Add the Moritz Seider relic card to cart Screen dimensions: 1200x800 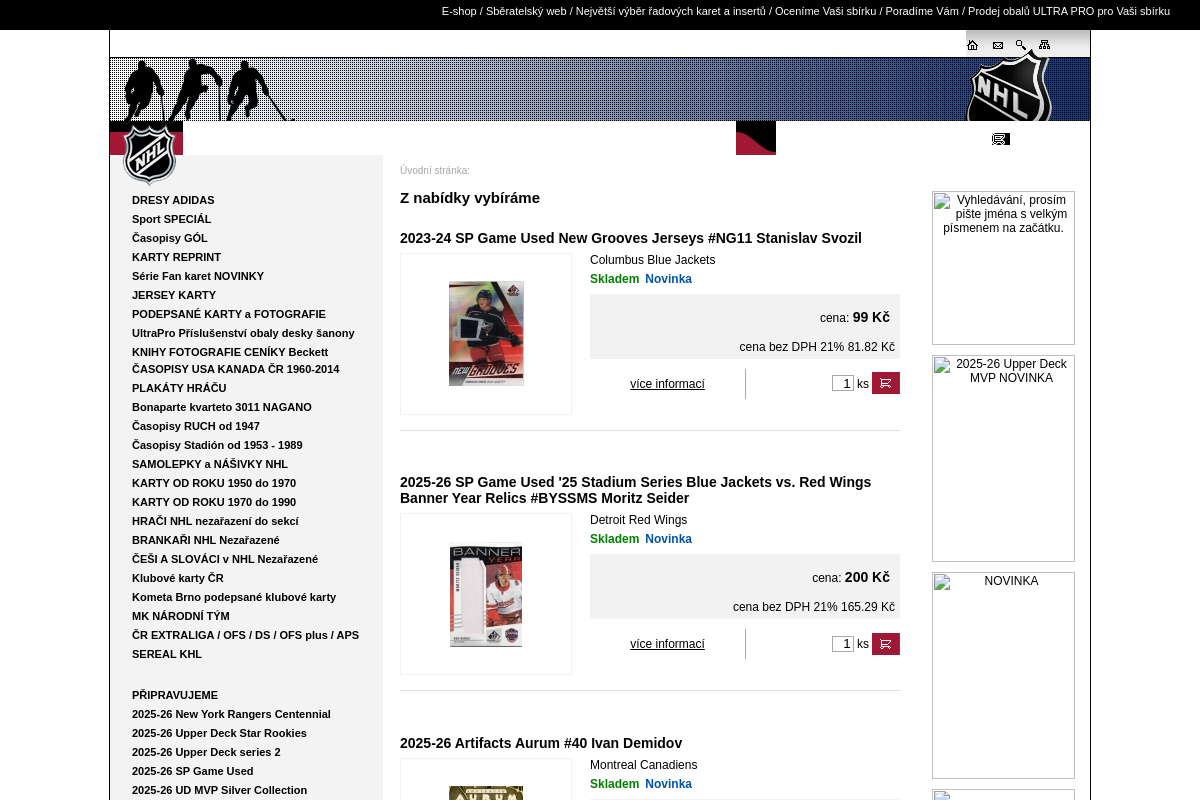(885, 644)
